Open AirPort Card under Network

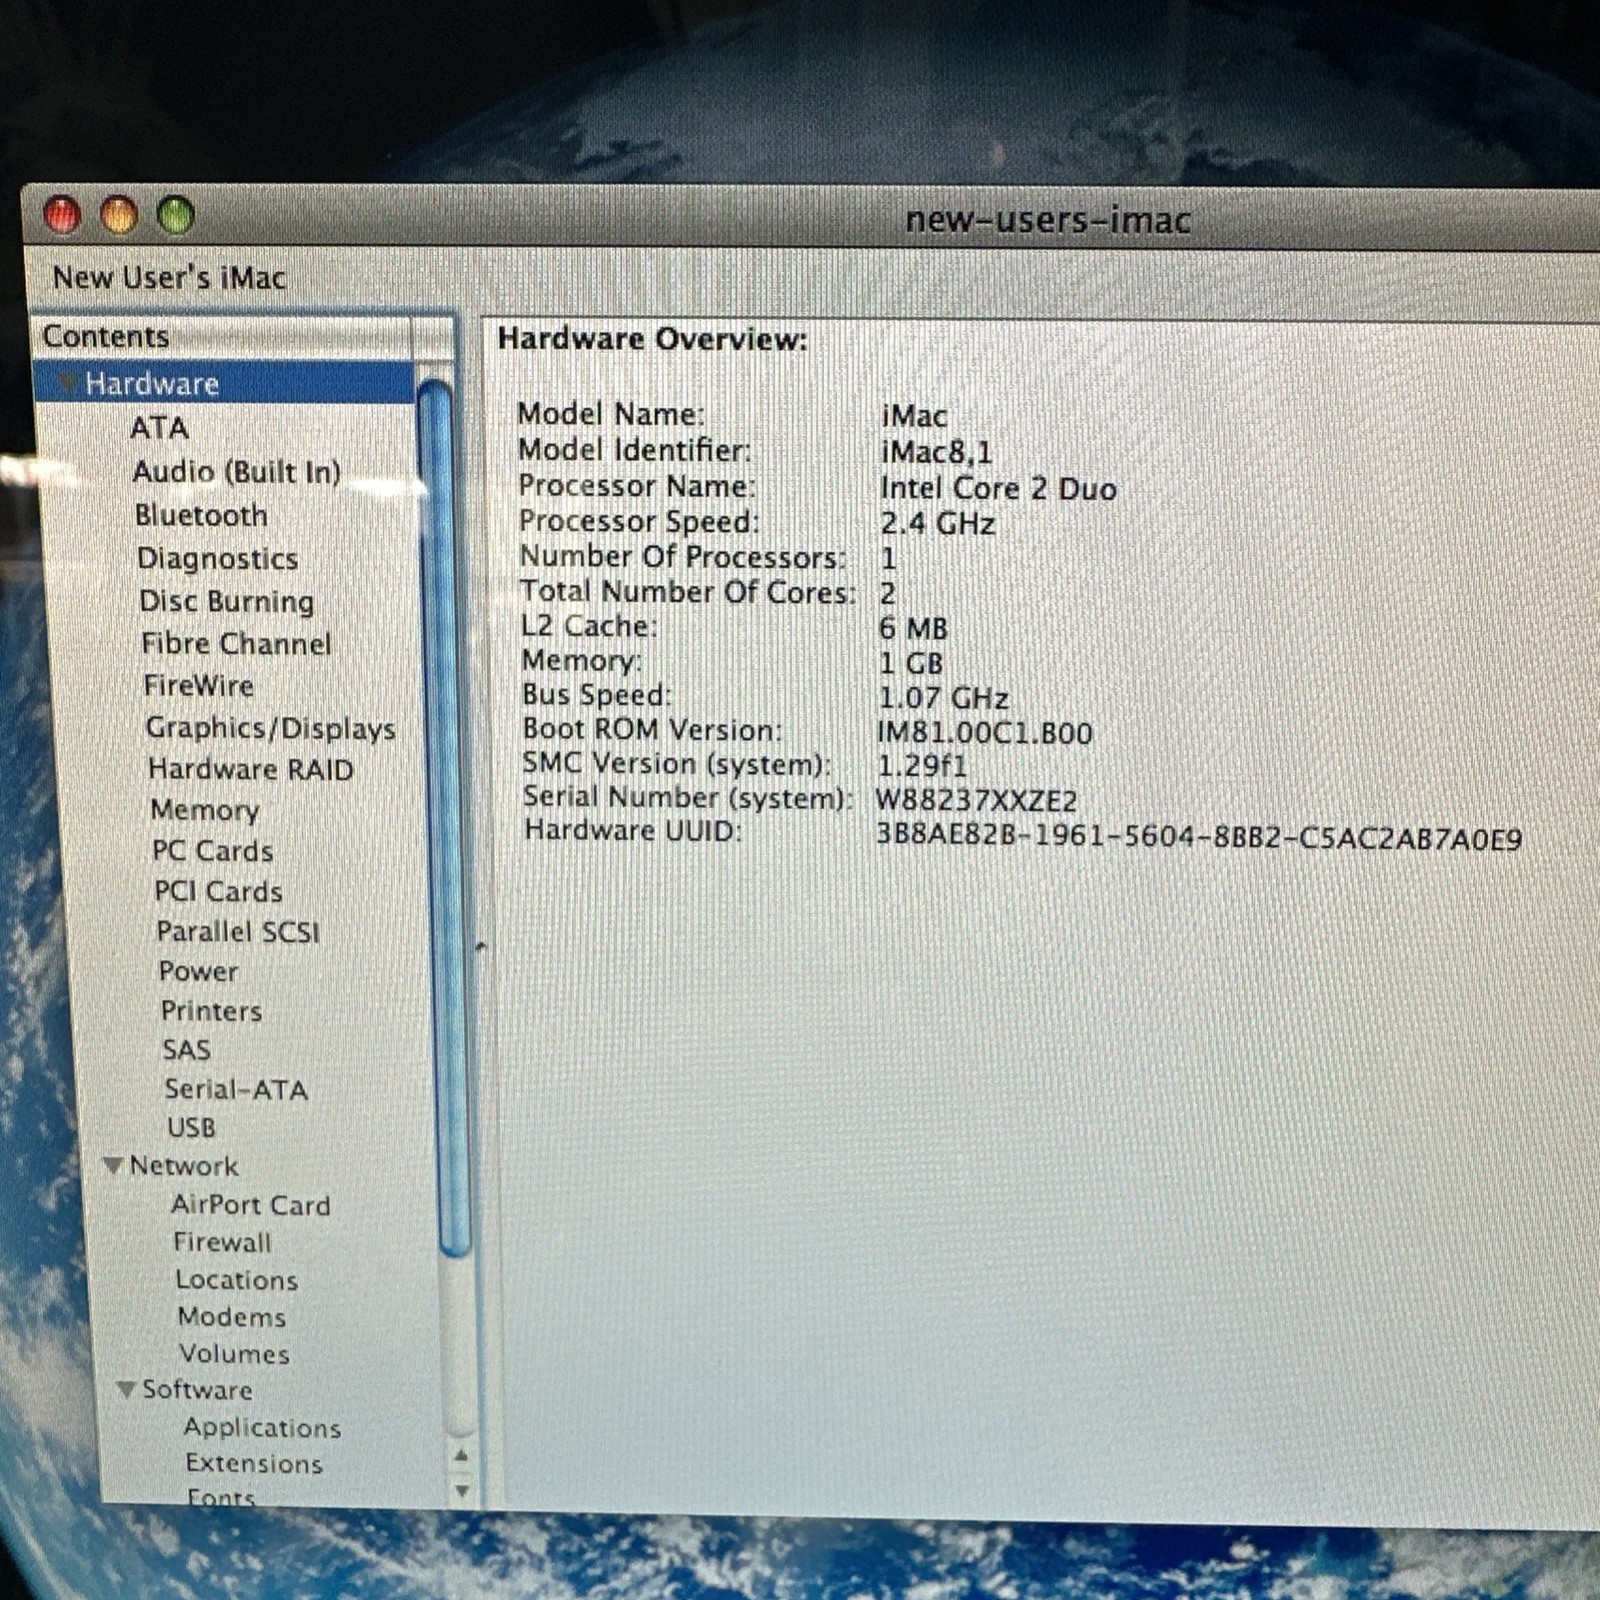point(250,1205)
